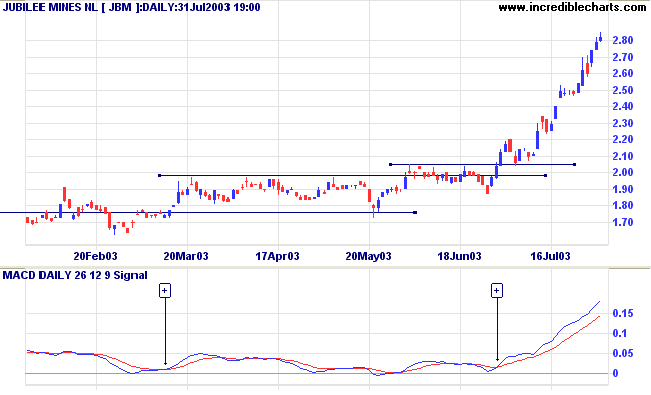Select the 20Mar03 date label

(186, 256)
